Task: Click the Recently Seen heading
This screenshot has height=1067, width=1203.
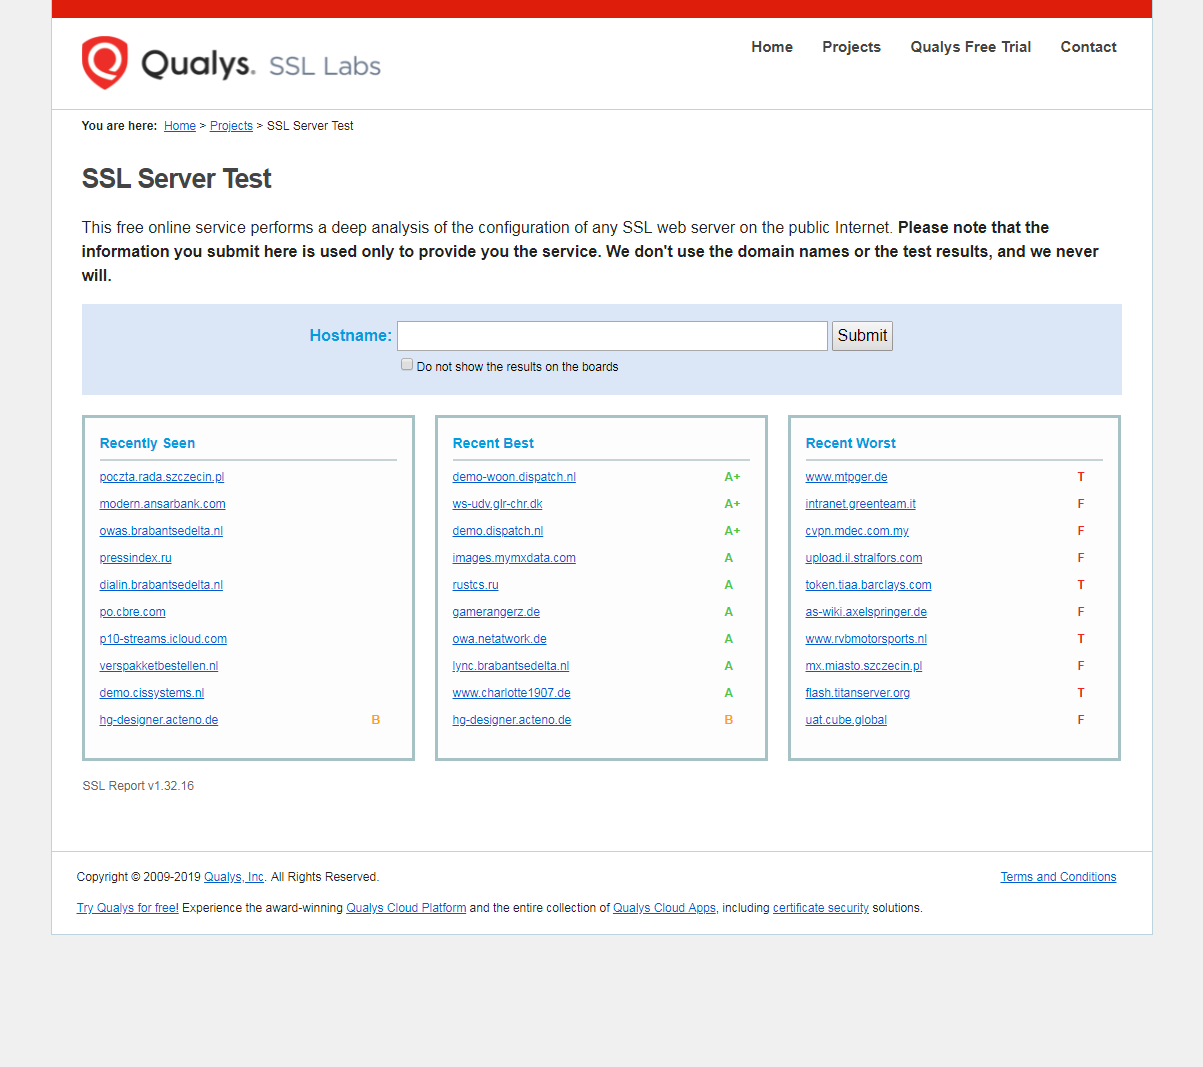Action: [x=147, y=443]
